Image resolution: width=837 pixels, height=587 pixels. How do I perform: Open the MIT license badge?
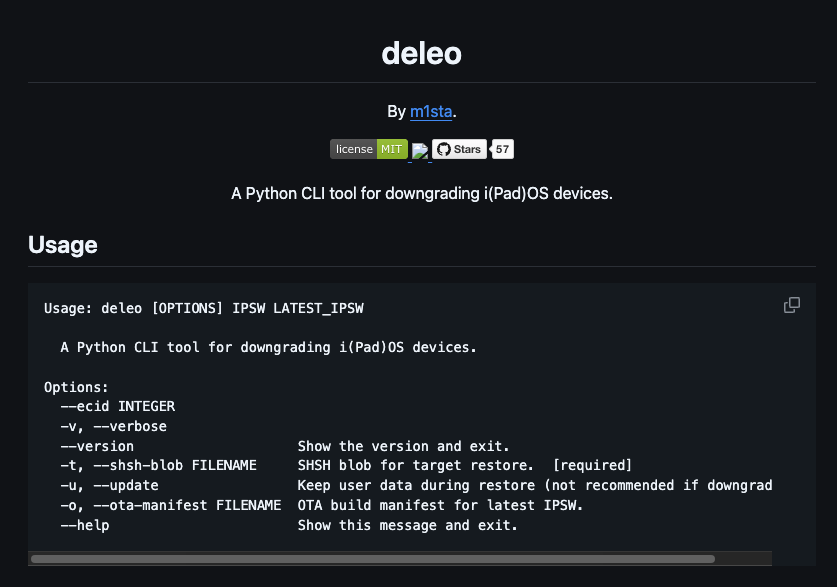(x=368, y=150)
